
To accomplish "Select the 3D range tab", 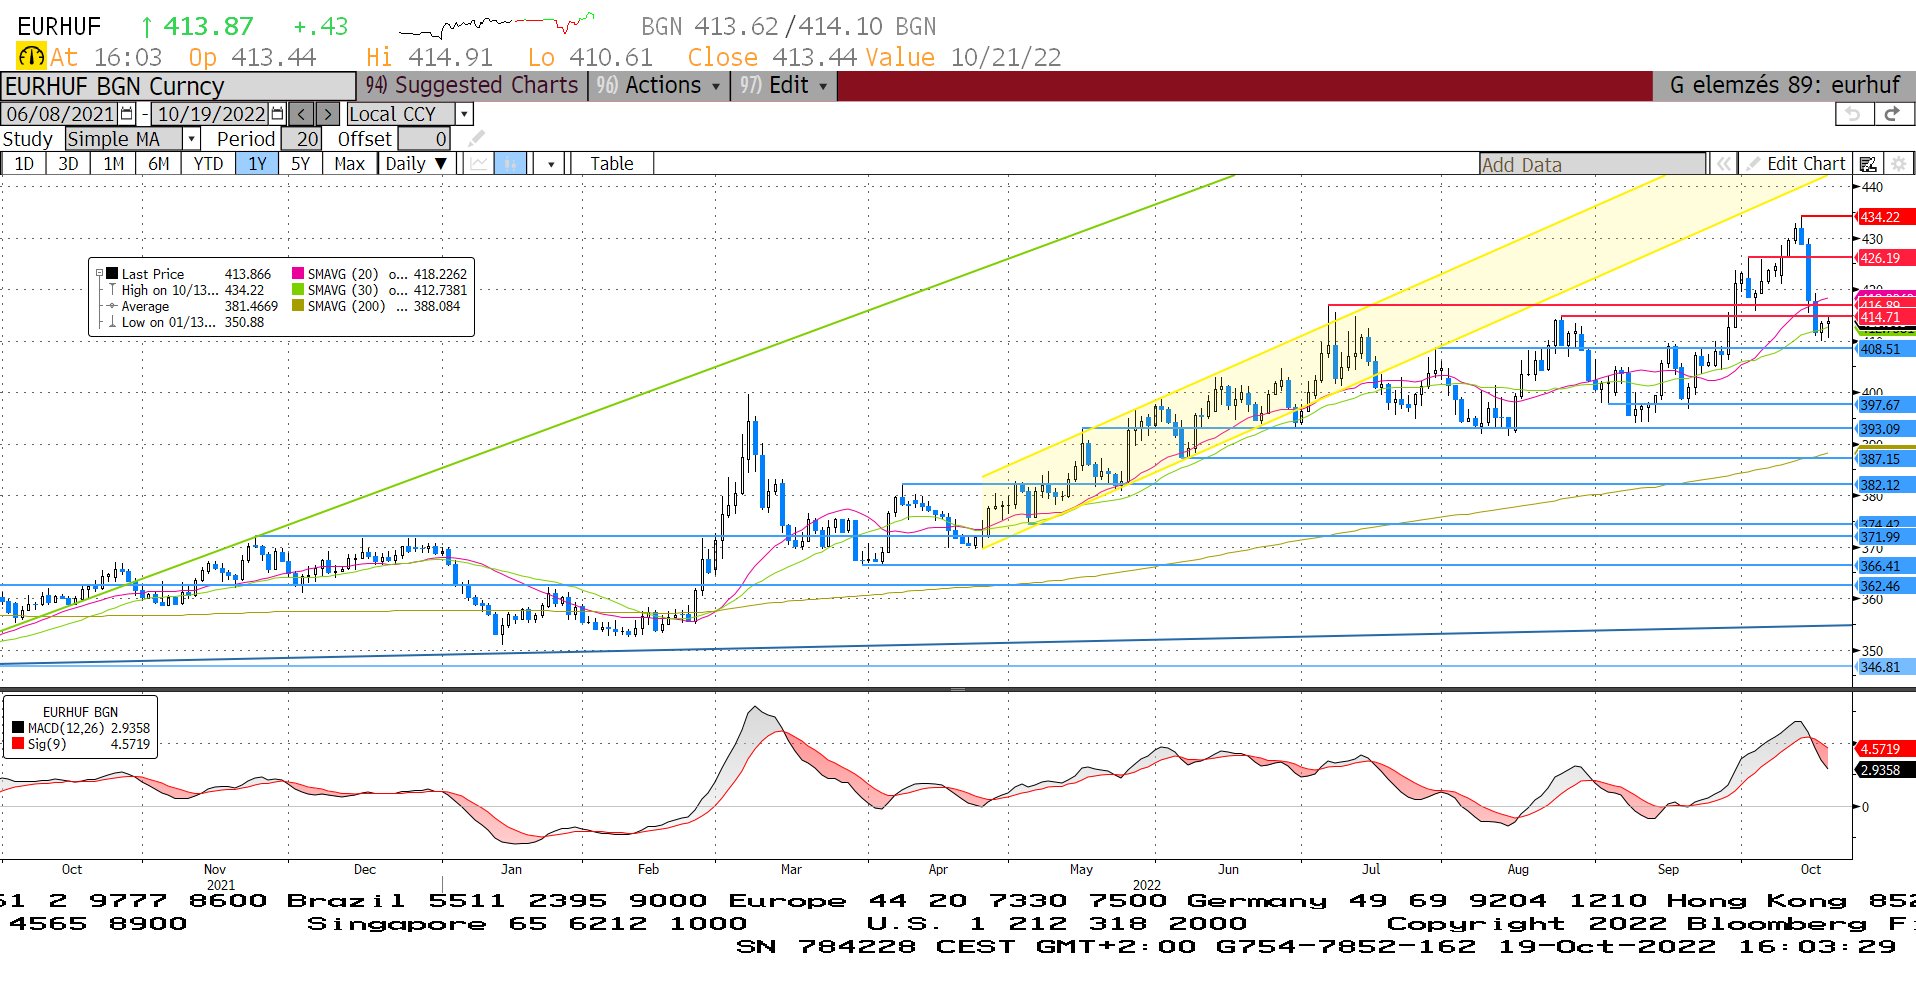I will (x=68, y=164).
